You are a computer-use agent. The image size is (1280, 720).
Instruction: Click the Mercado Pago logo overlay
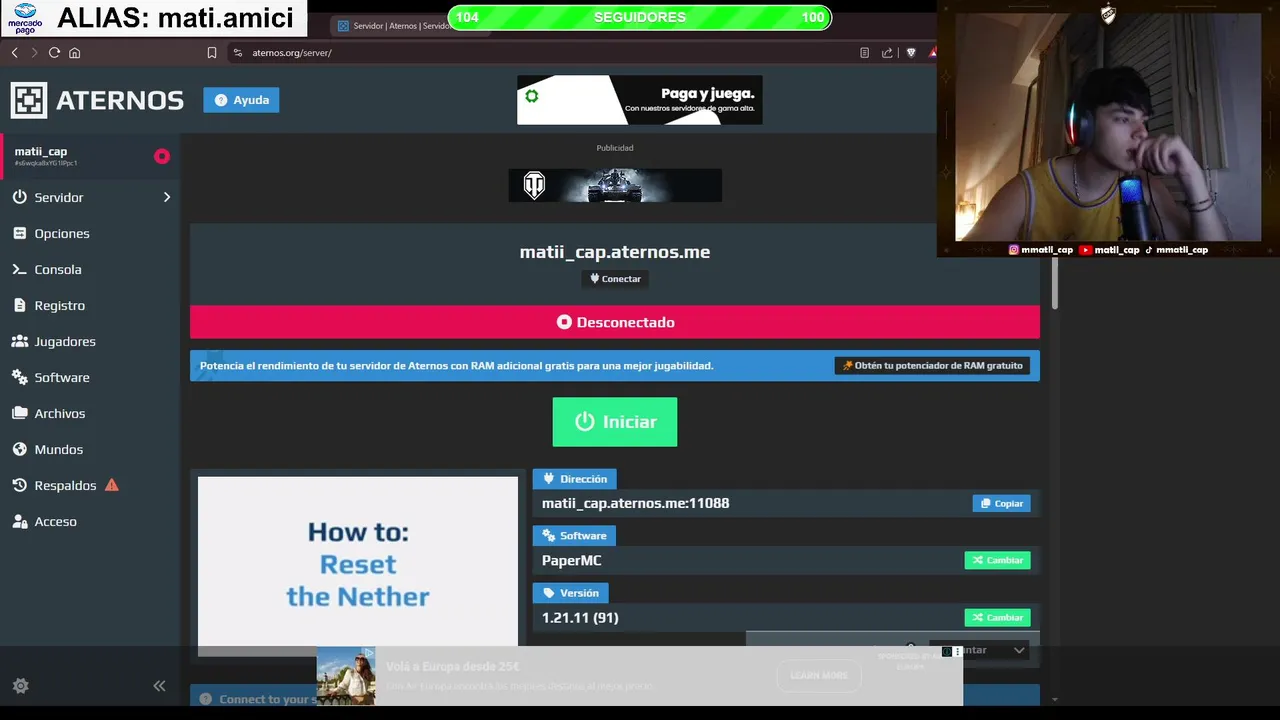click(x=25, y=18)
